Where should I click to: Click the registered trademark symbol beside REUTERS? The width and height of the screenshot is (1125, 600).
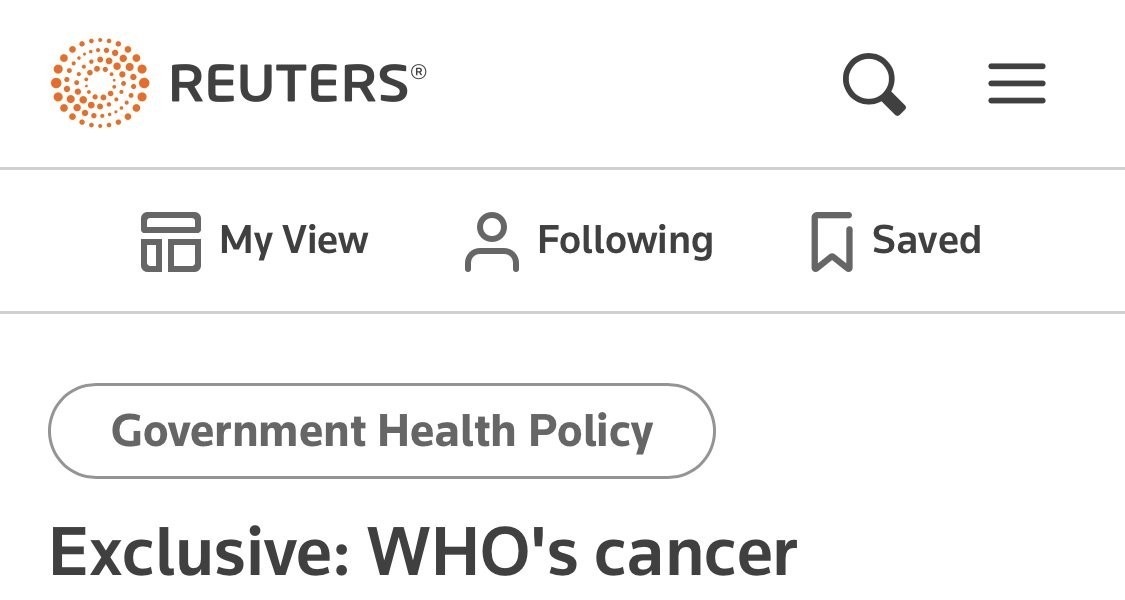click(x=418, y=71)
